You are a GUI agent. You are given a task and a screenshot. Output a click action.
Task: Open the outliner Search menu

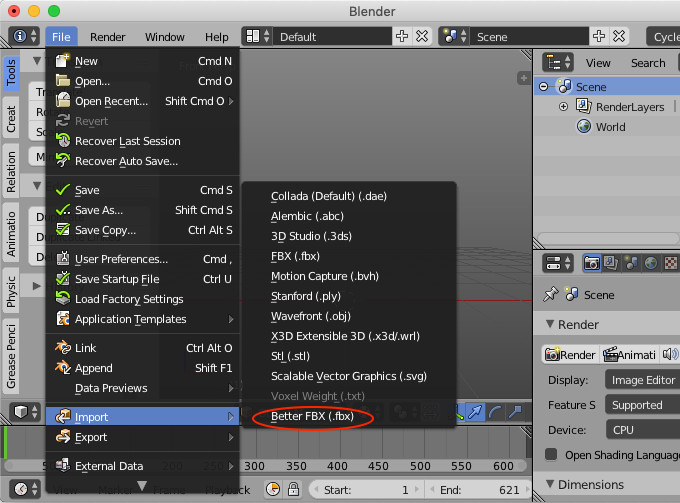(648, 63)
